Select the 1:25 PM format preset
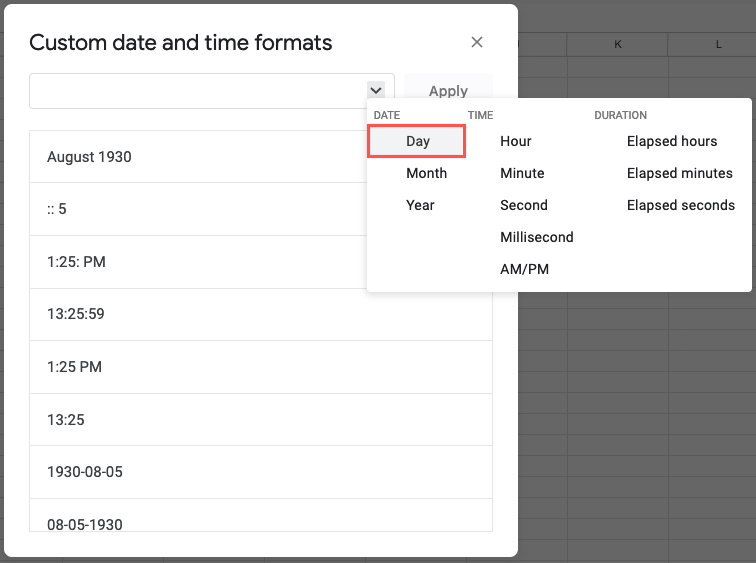The image size is (756, 563). click(x=261, y=367)
